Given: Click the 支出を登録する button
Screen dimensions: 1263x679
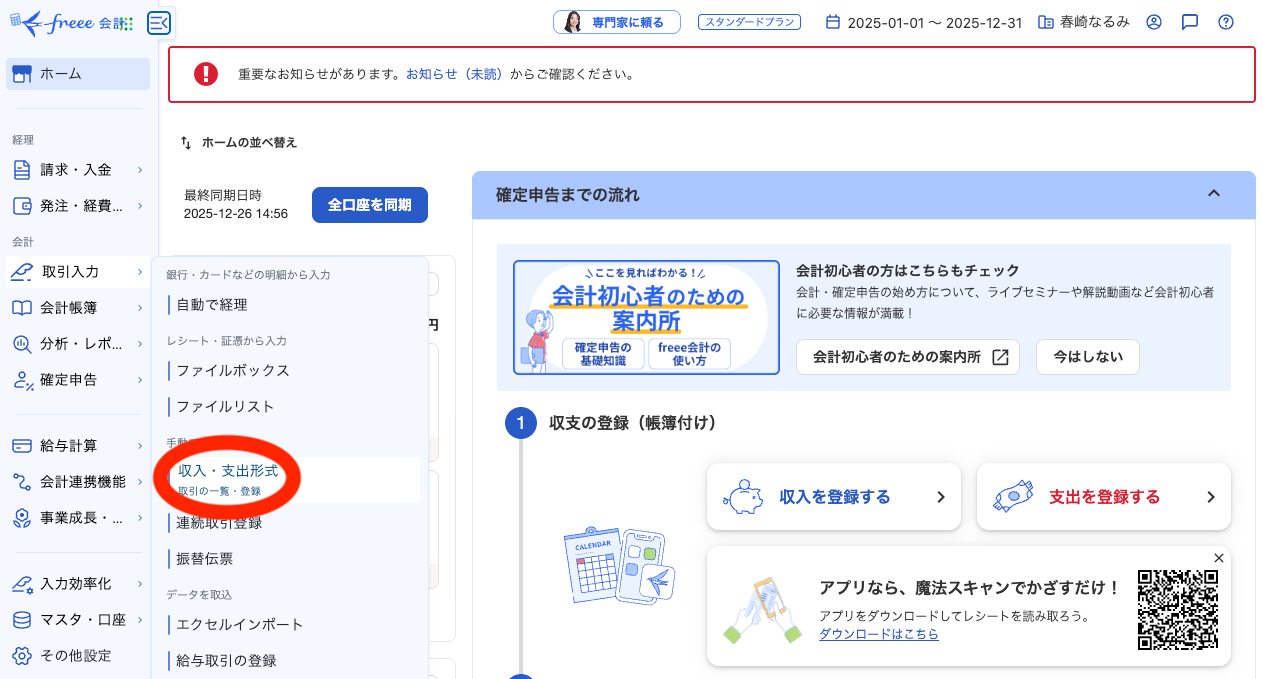Looking at the screenshot, I should click(x=1103, y=496).
